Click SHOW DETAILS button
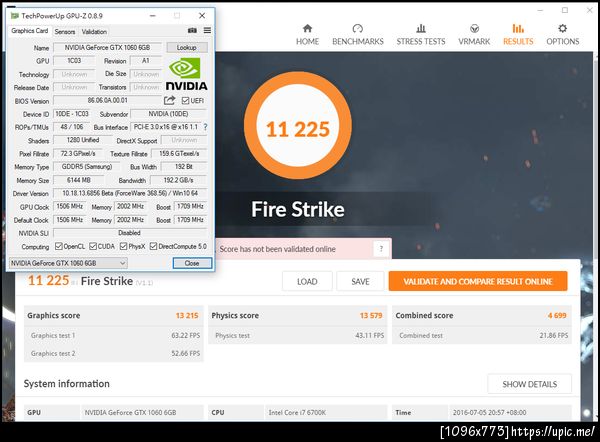600x442 pixels. click(530, 384)
